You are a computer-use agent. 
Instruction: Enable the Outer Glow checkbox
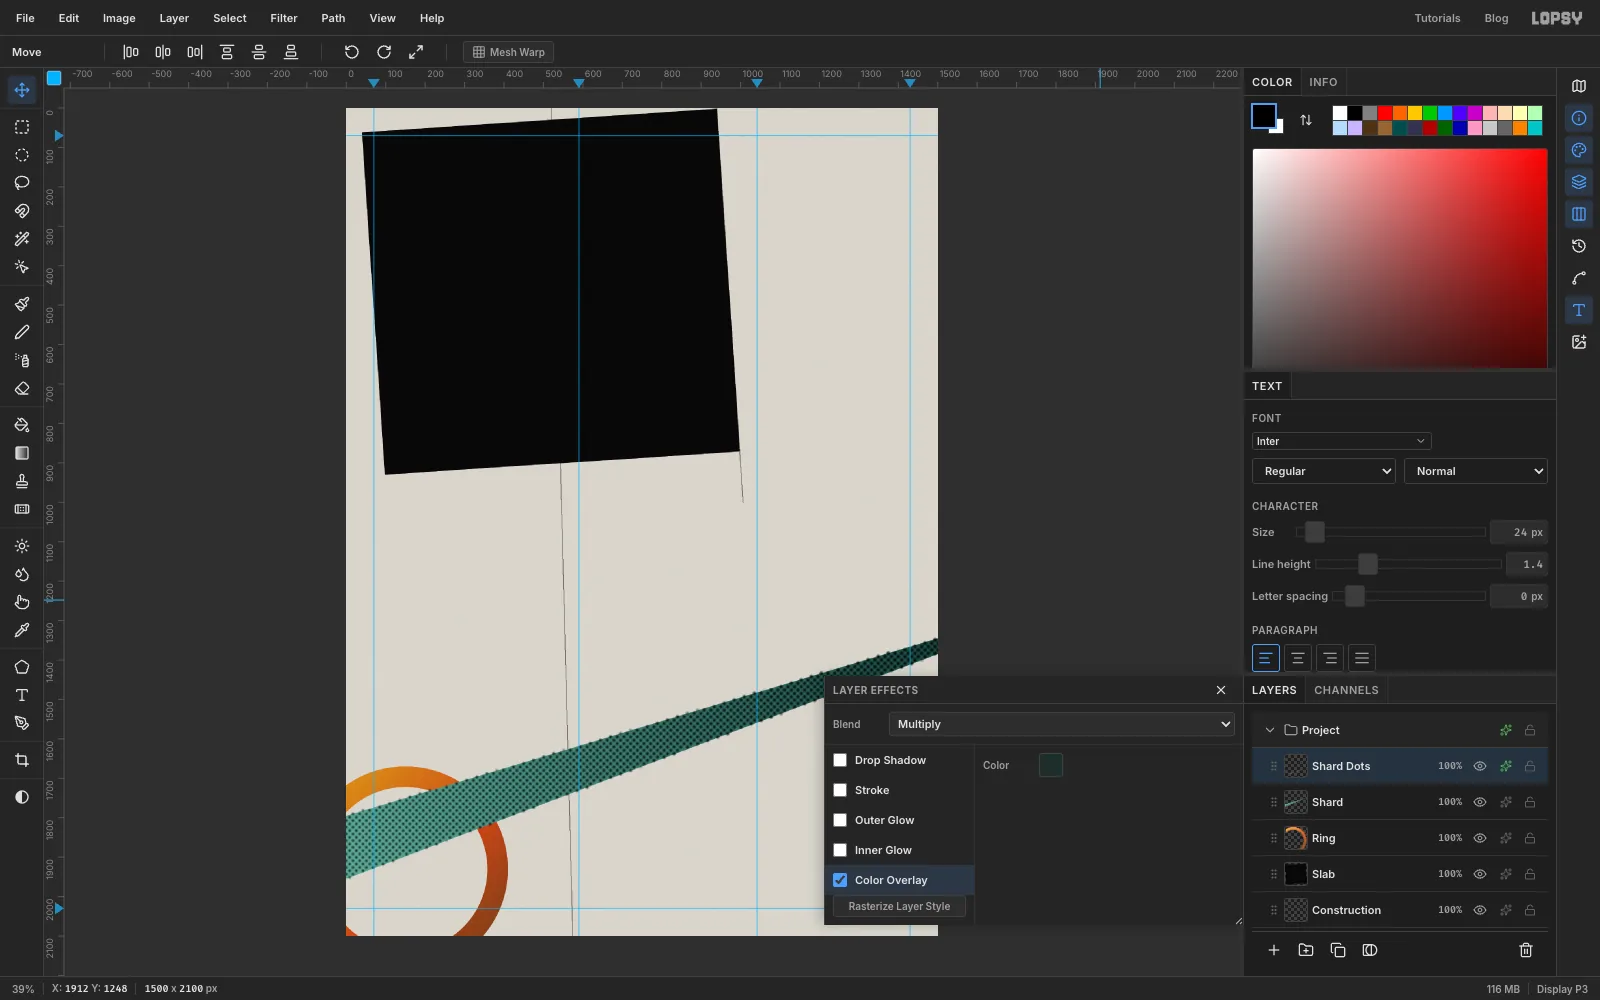(x=840, y=820)
